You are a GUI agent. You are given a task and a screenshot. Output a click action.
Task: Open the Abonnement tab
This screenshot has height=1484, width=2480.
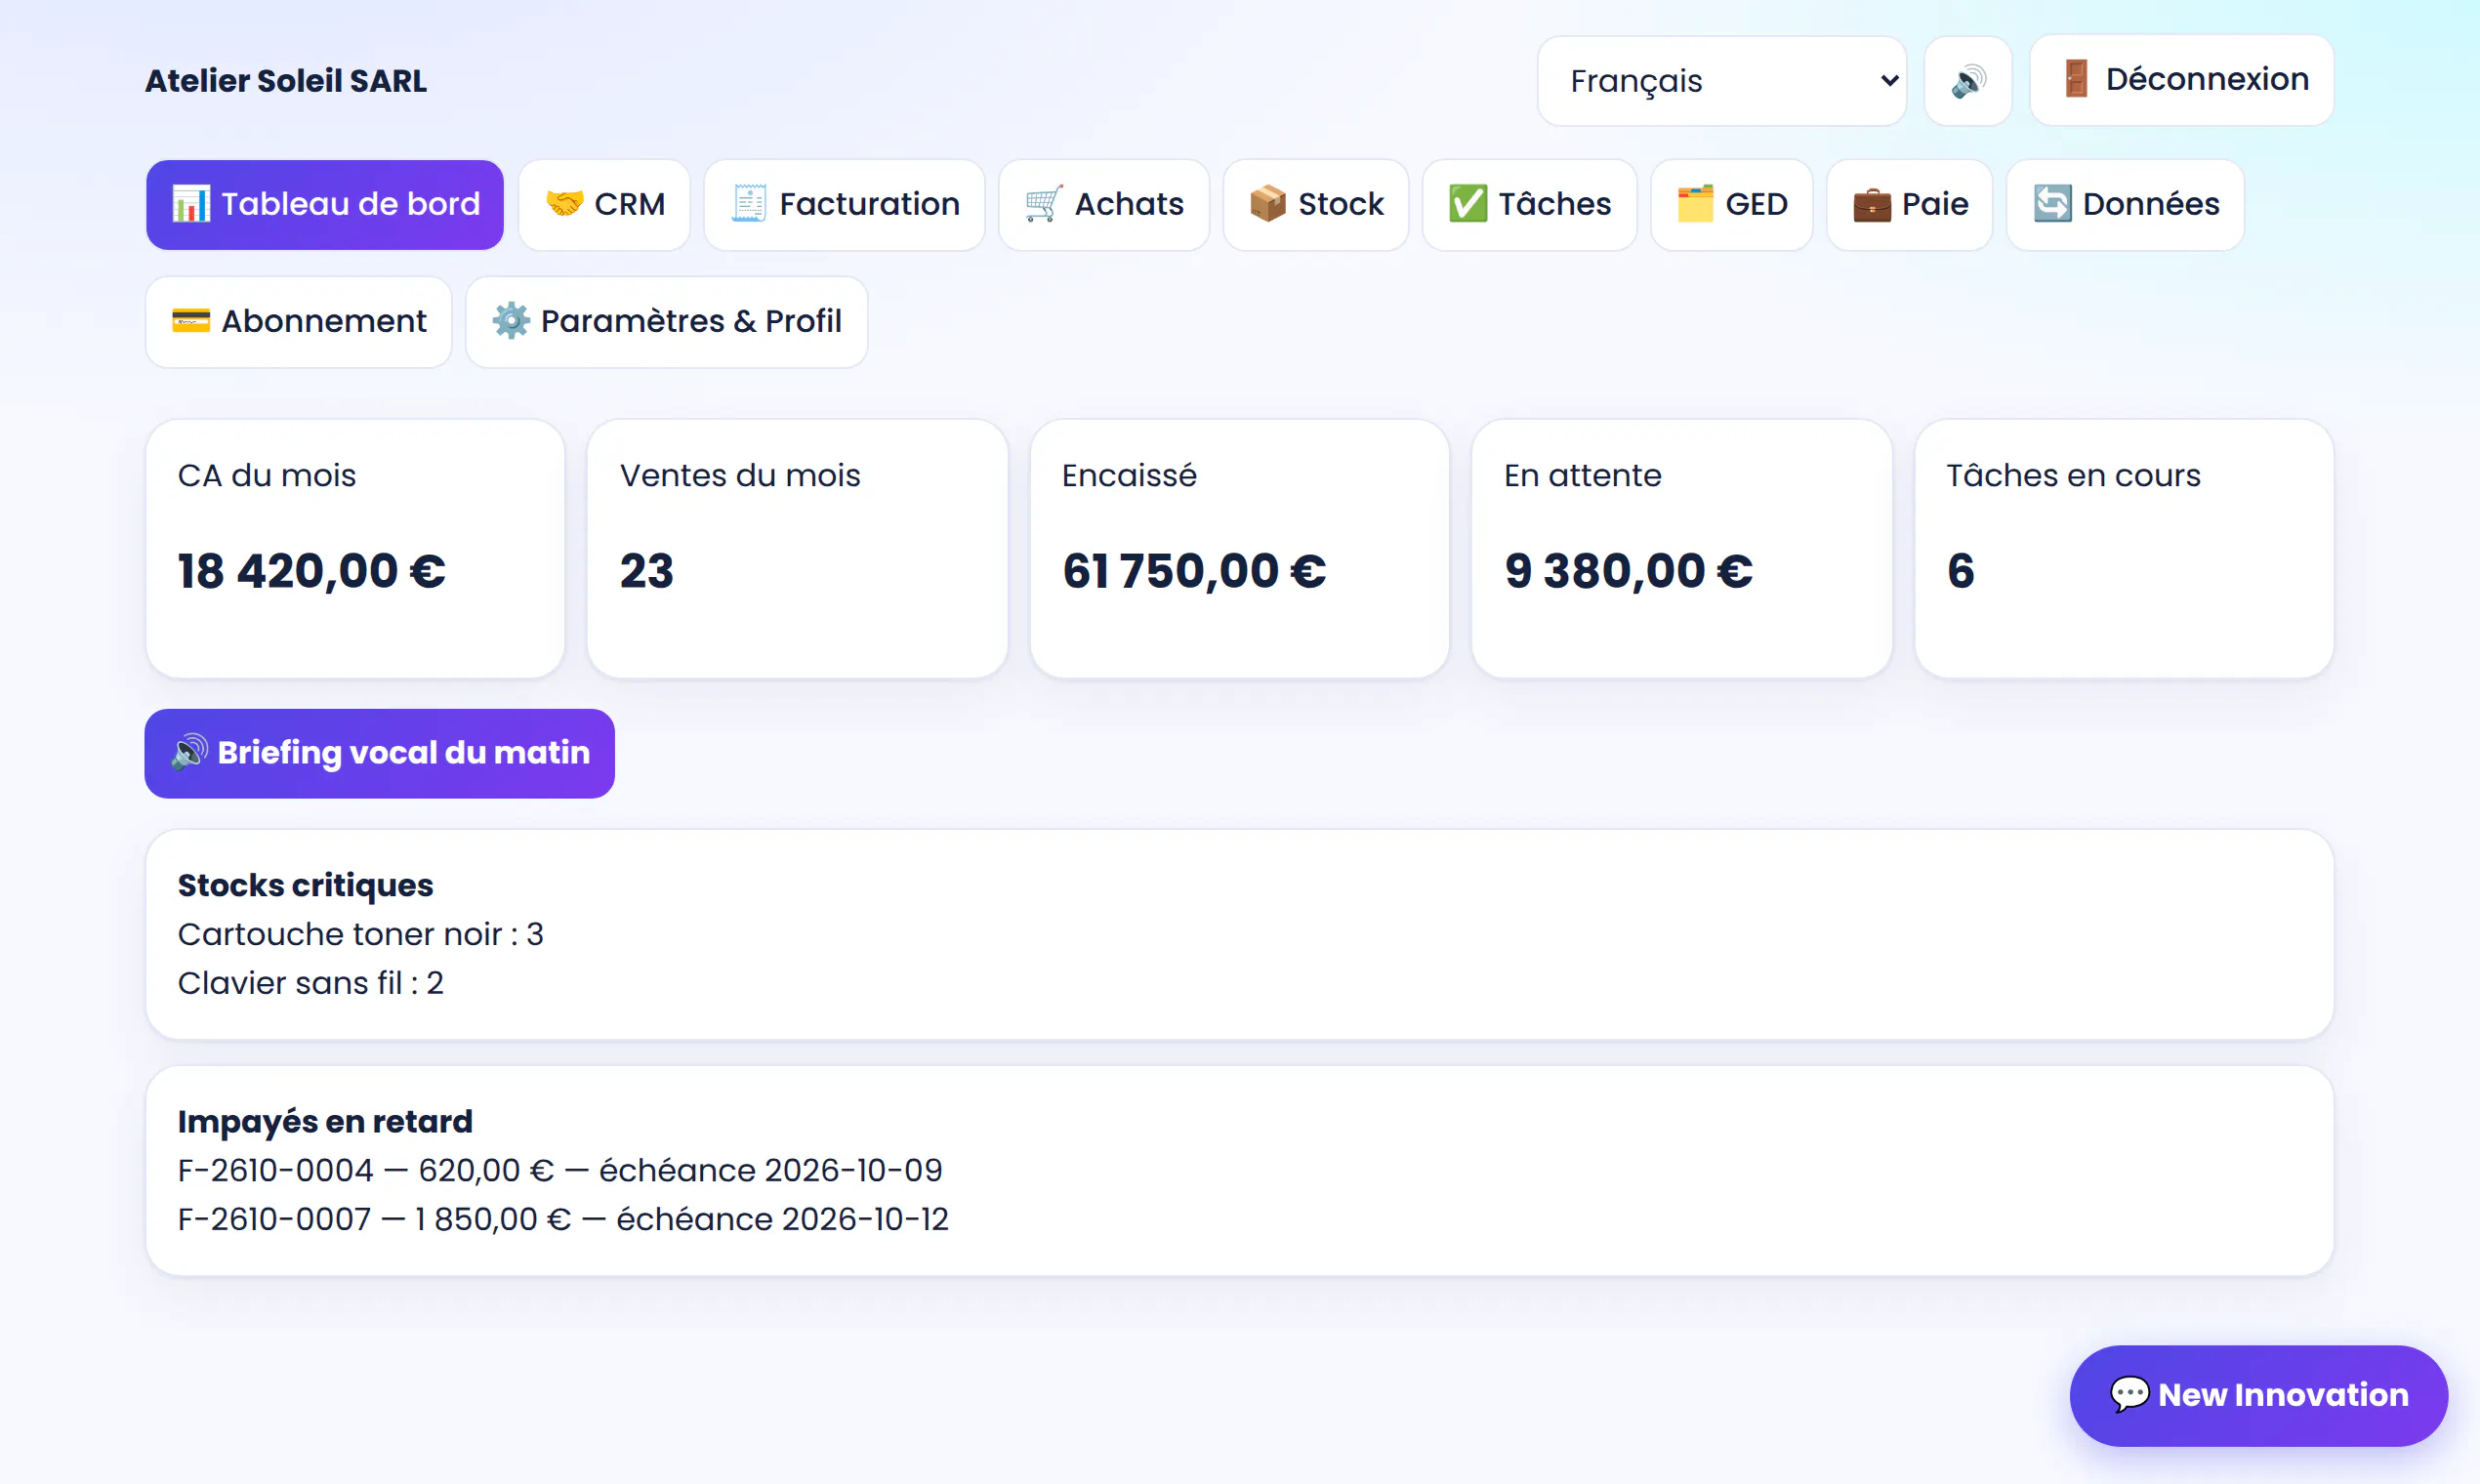pyautogui.click(x=299, y=322)
